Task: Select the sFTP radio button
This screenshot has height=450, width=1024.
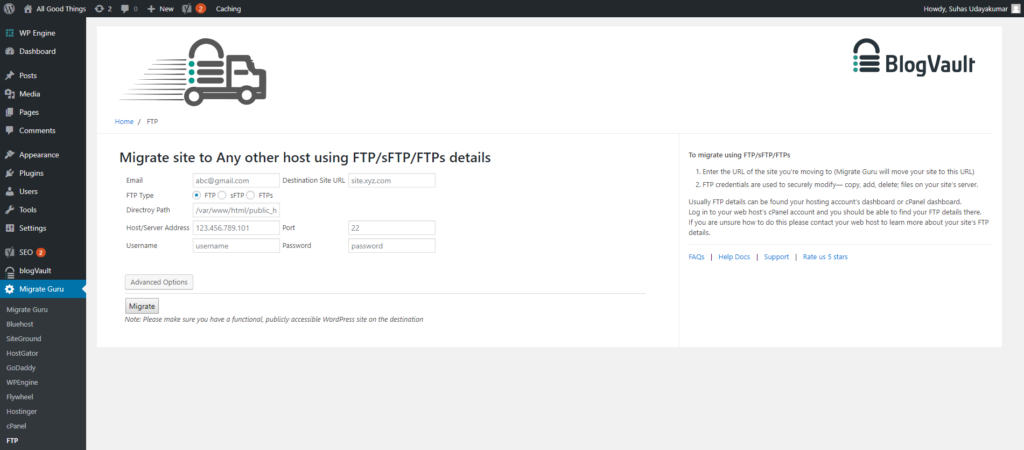Action: click(x=222, y=195)
